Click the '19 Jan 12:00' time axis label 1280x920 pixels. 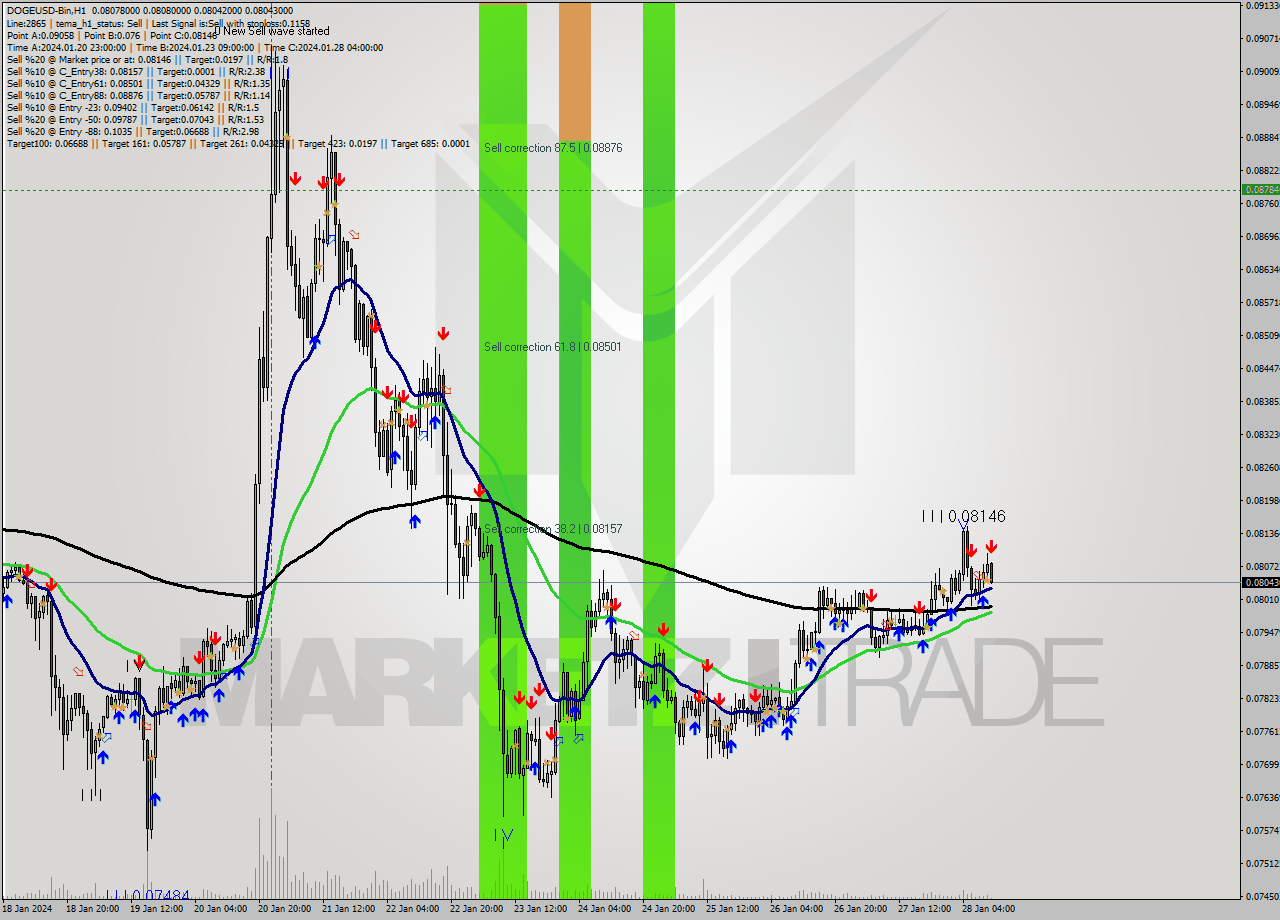(155, 909)
